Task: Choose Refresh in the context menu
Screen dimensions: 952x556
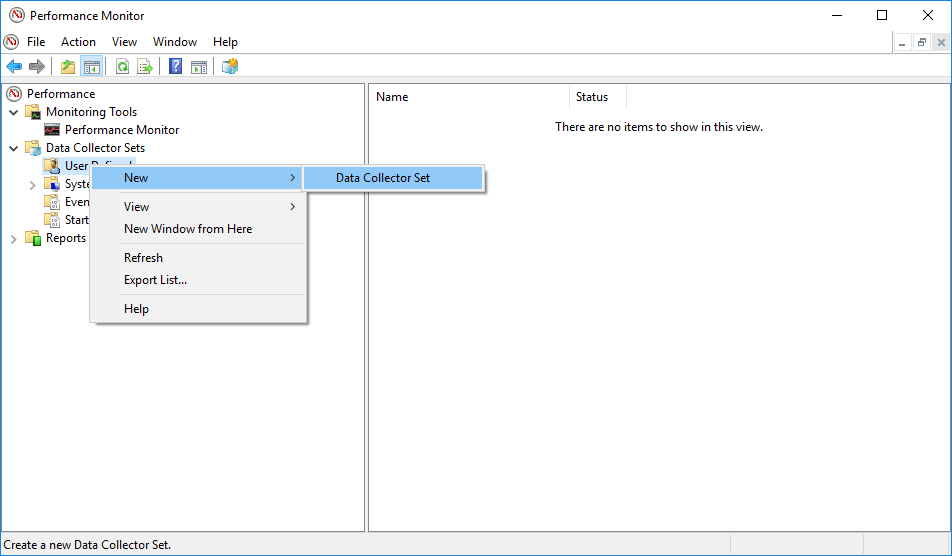Action: coord(198,258)
